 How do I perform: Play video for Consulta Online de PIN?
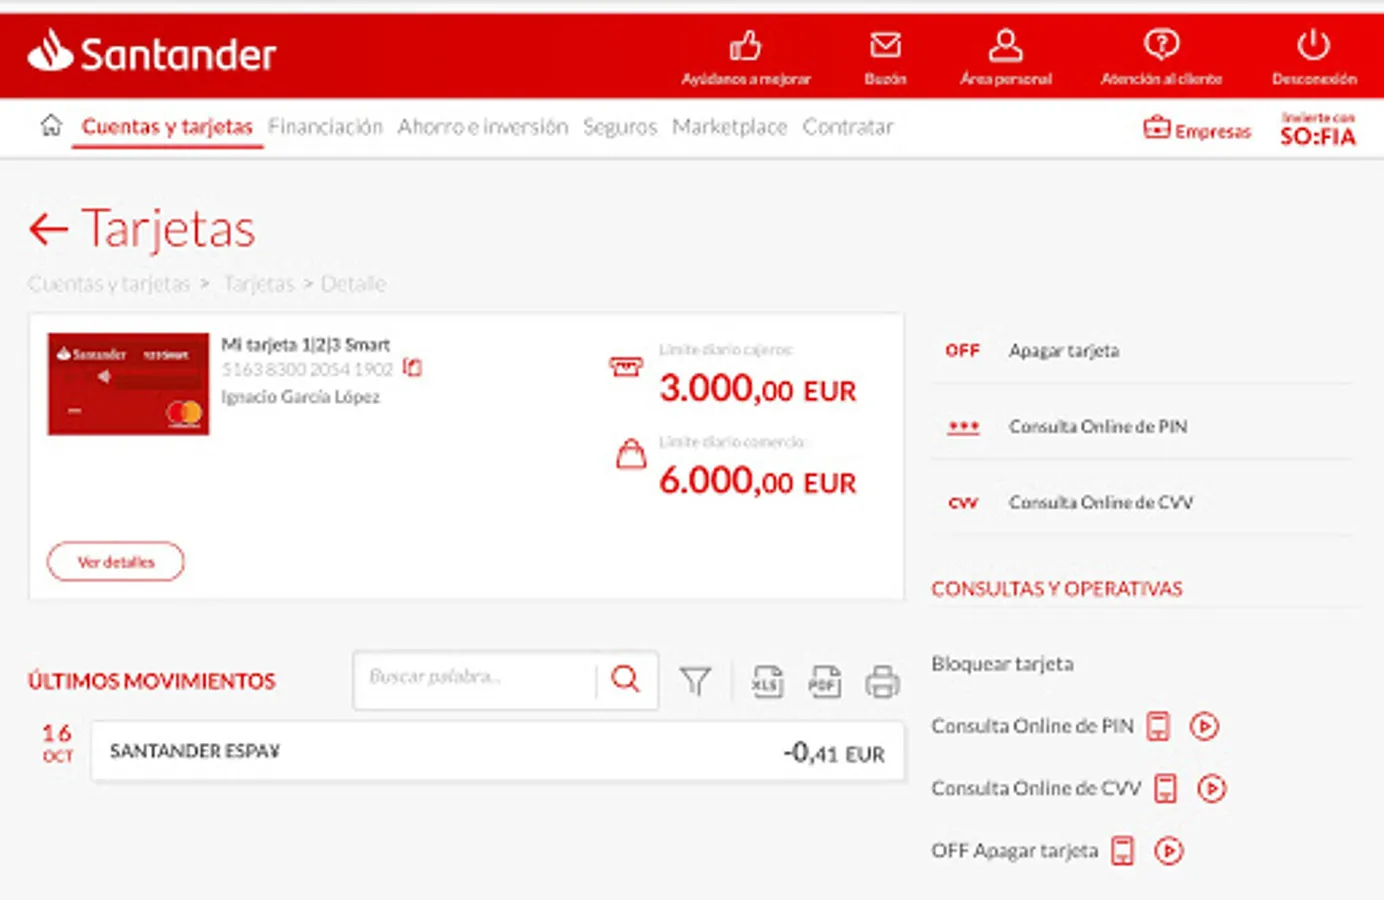[x=1204, y=726]
